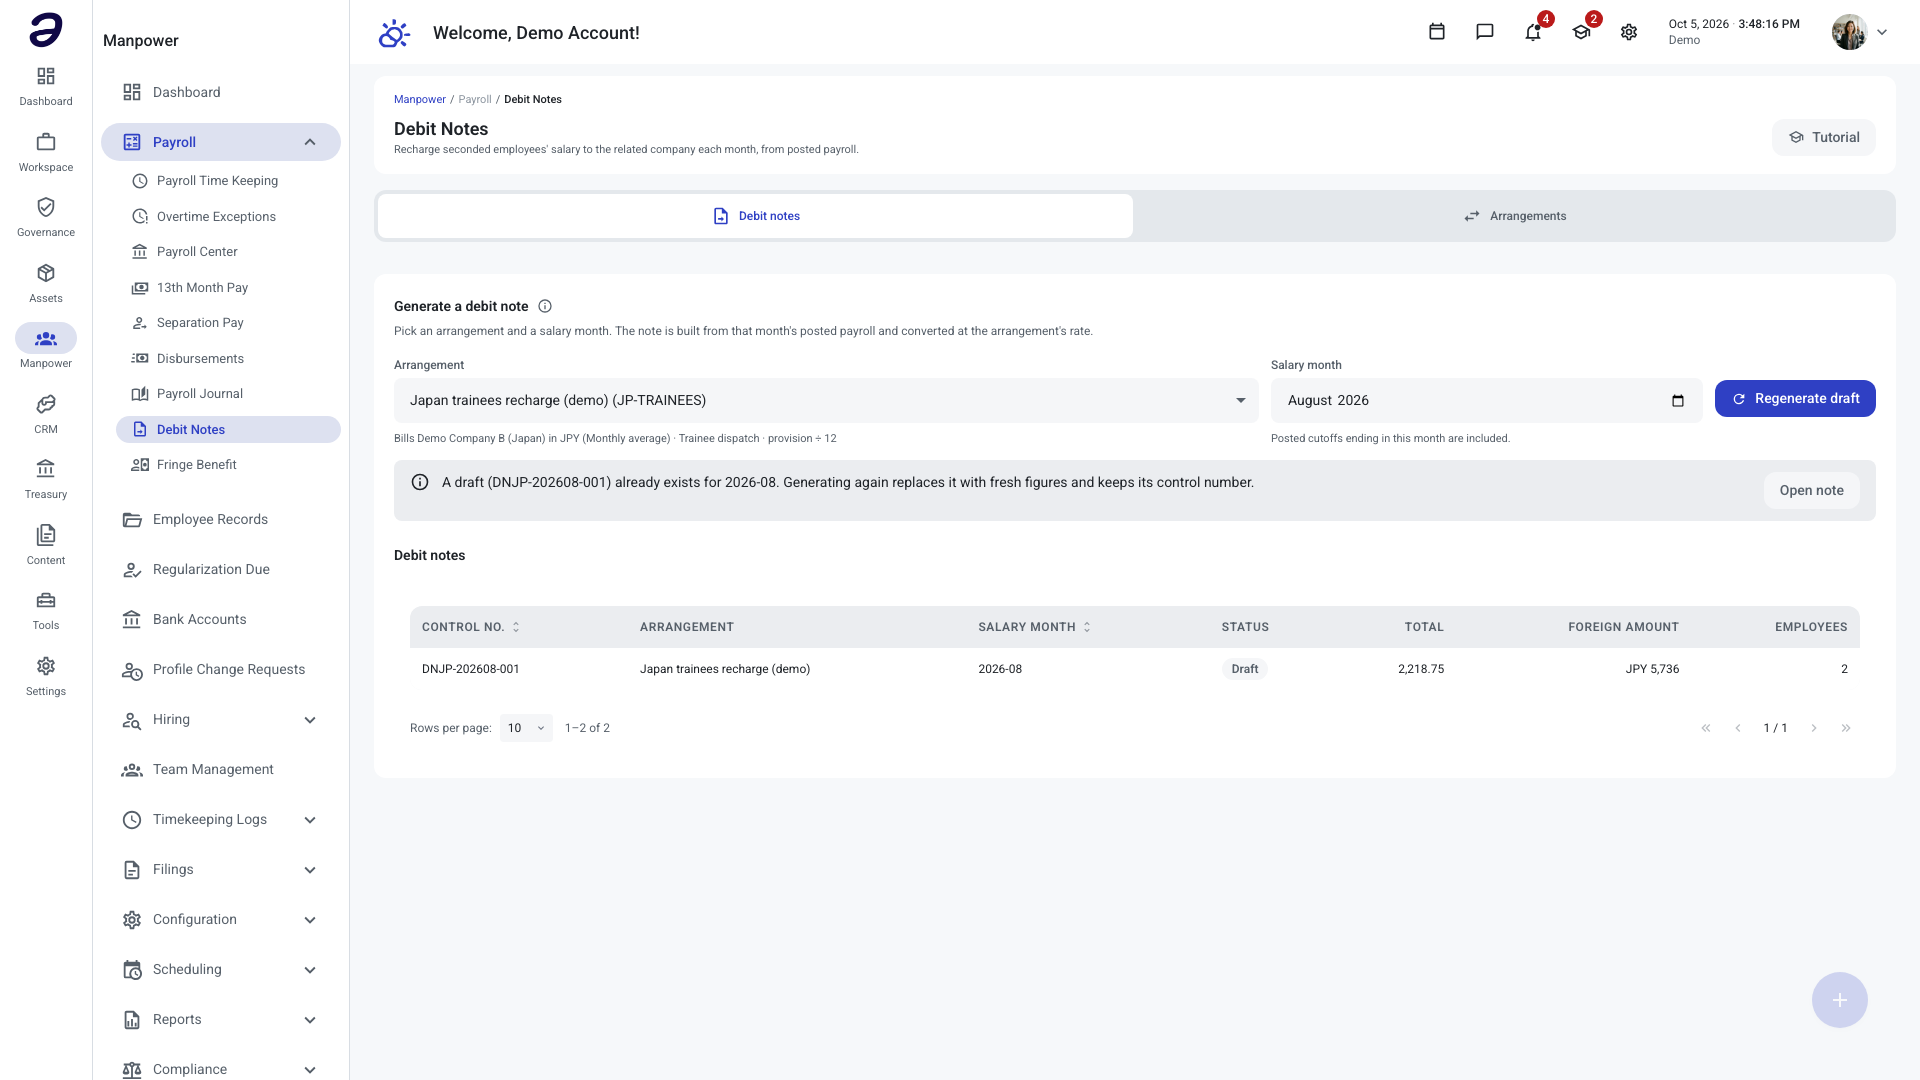
Task: Open the chat messages icon
Action: point(1485,32)
